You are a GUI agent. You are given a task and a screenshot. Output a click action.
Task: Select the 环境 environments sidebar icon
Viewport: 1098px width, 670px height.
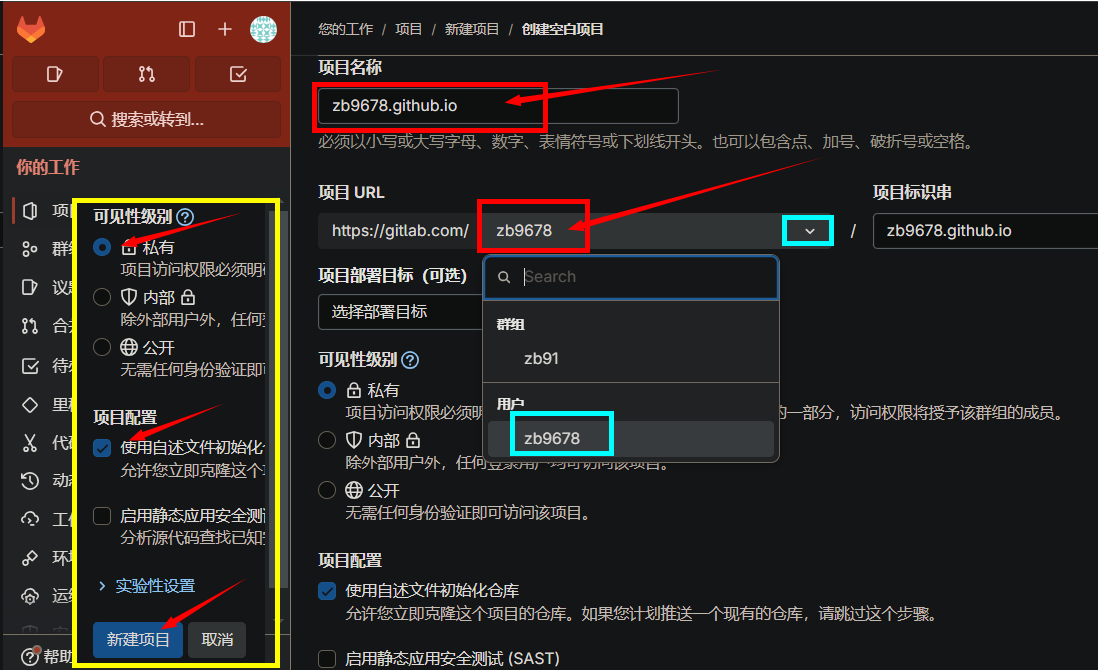pos(30,557)
